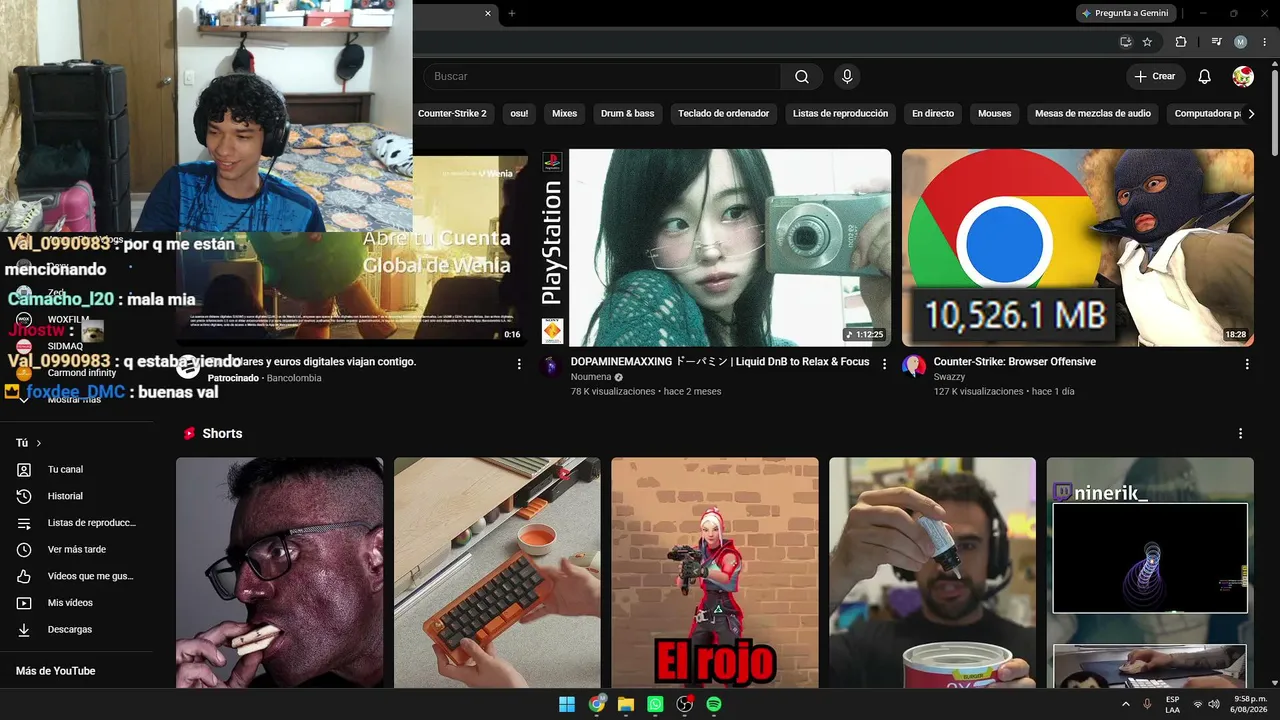This screenshot has height=720, width=1280.
Task: Open the Chrome profile M avatar
Action: click(1241, 42)
